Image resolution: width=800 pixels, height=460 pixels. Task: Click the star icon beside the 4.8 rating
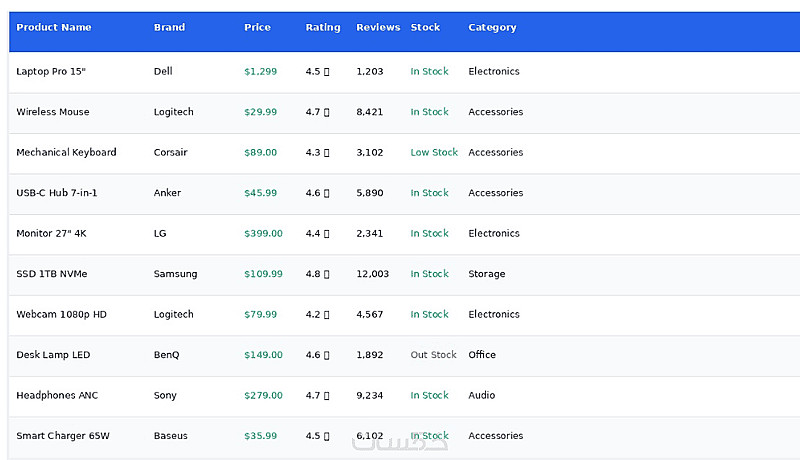(327, 274)
